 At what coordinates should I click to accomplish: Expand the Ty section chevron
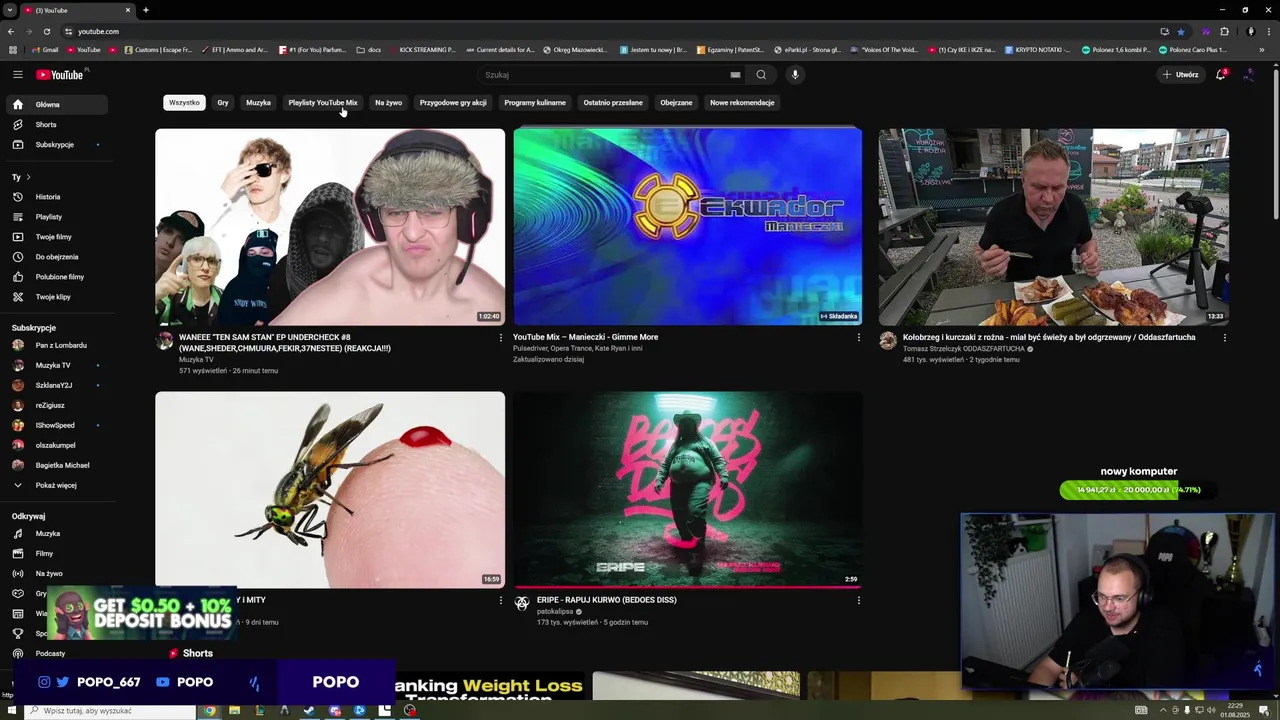[x=28, y=177]
